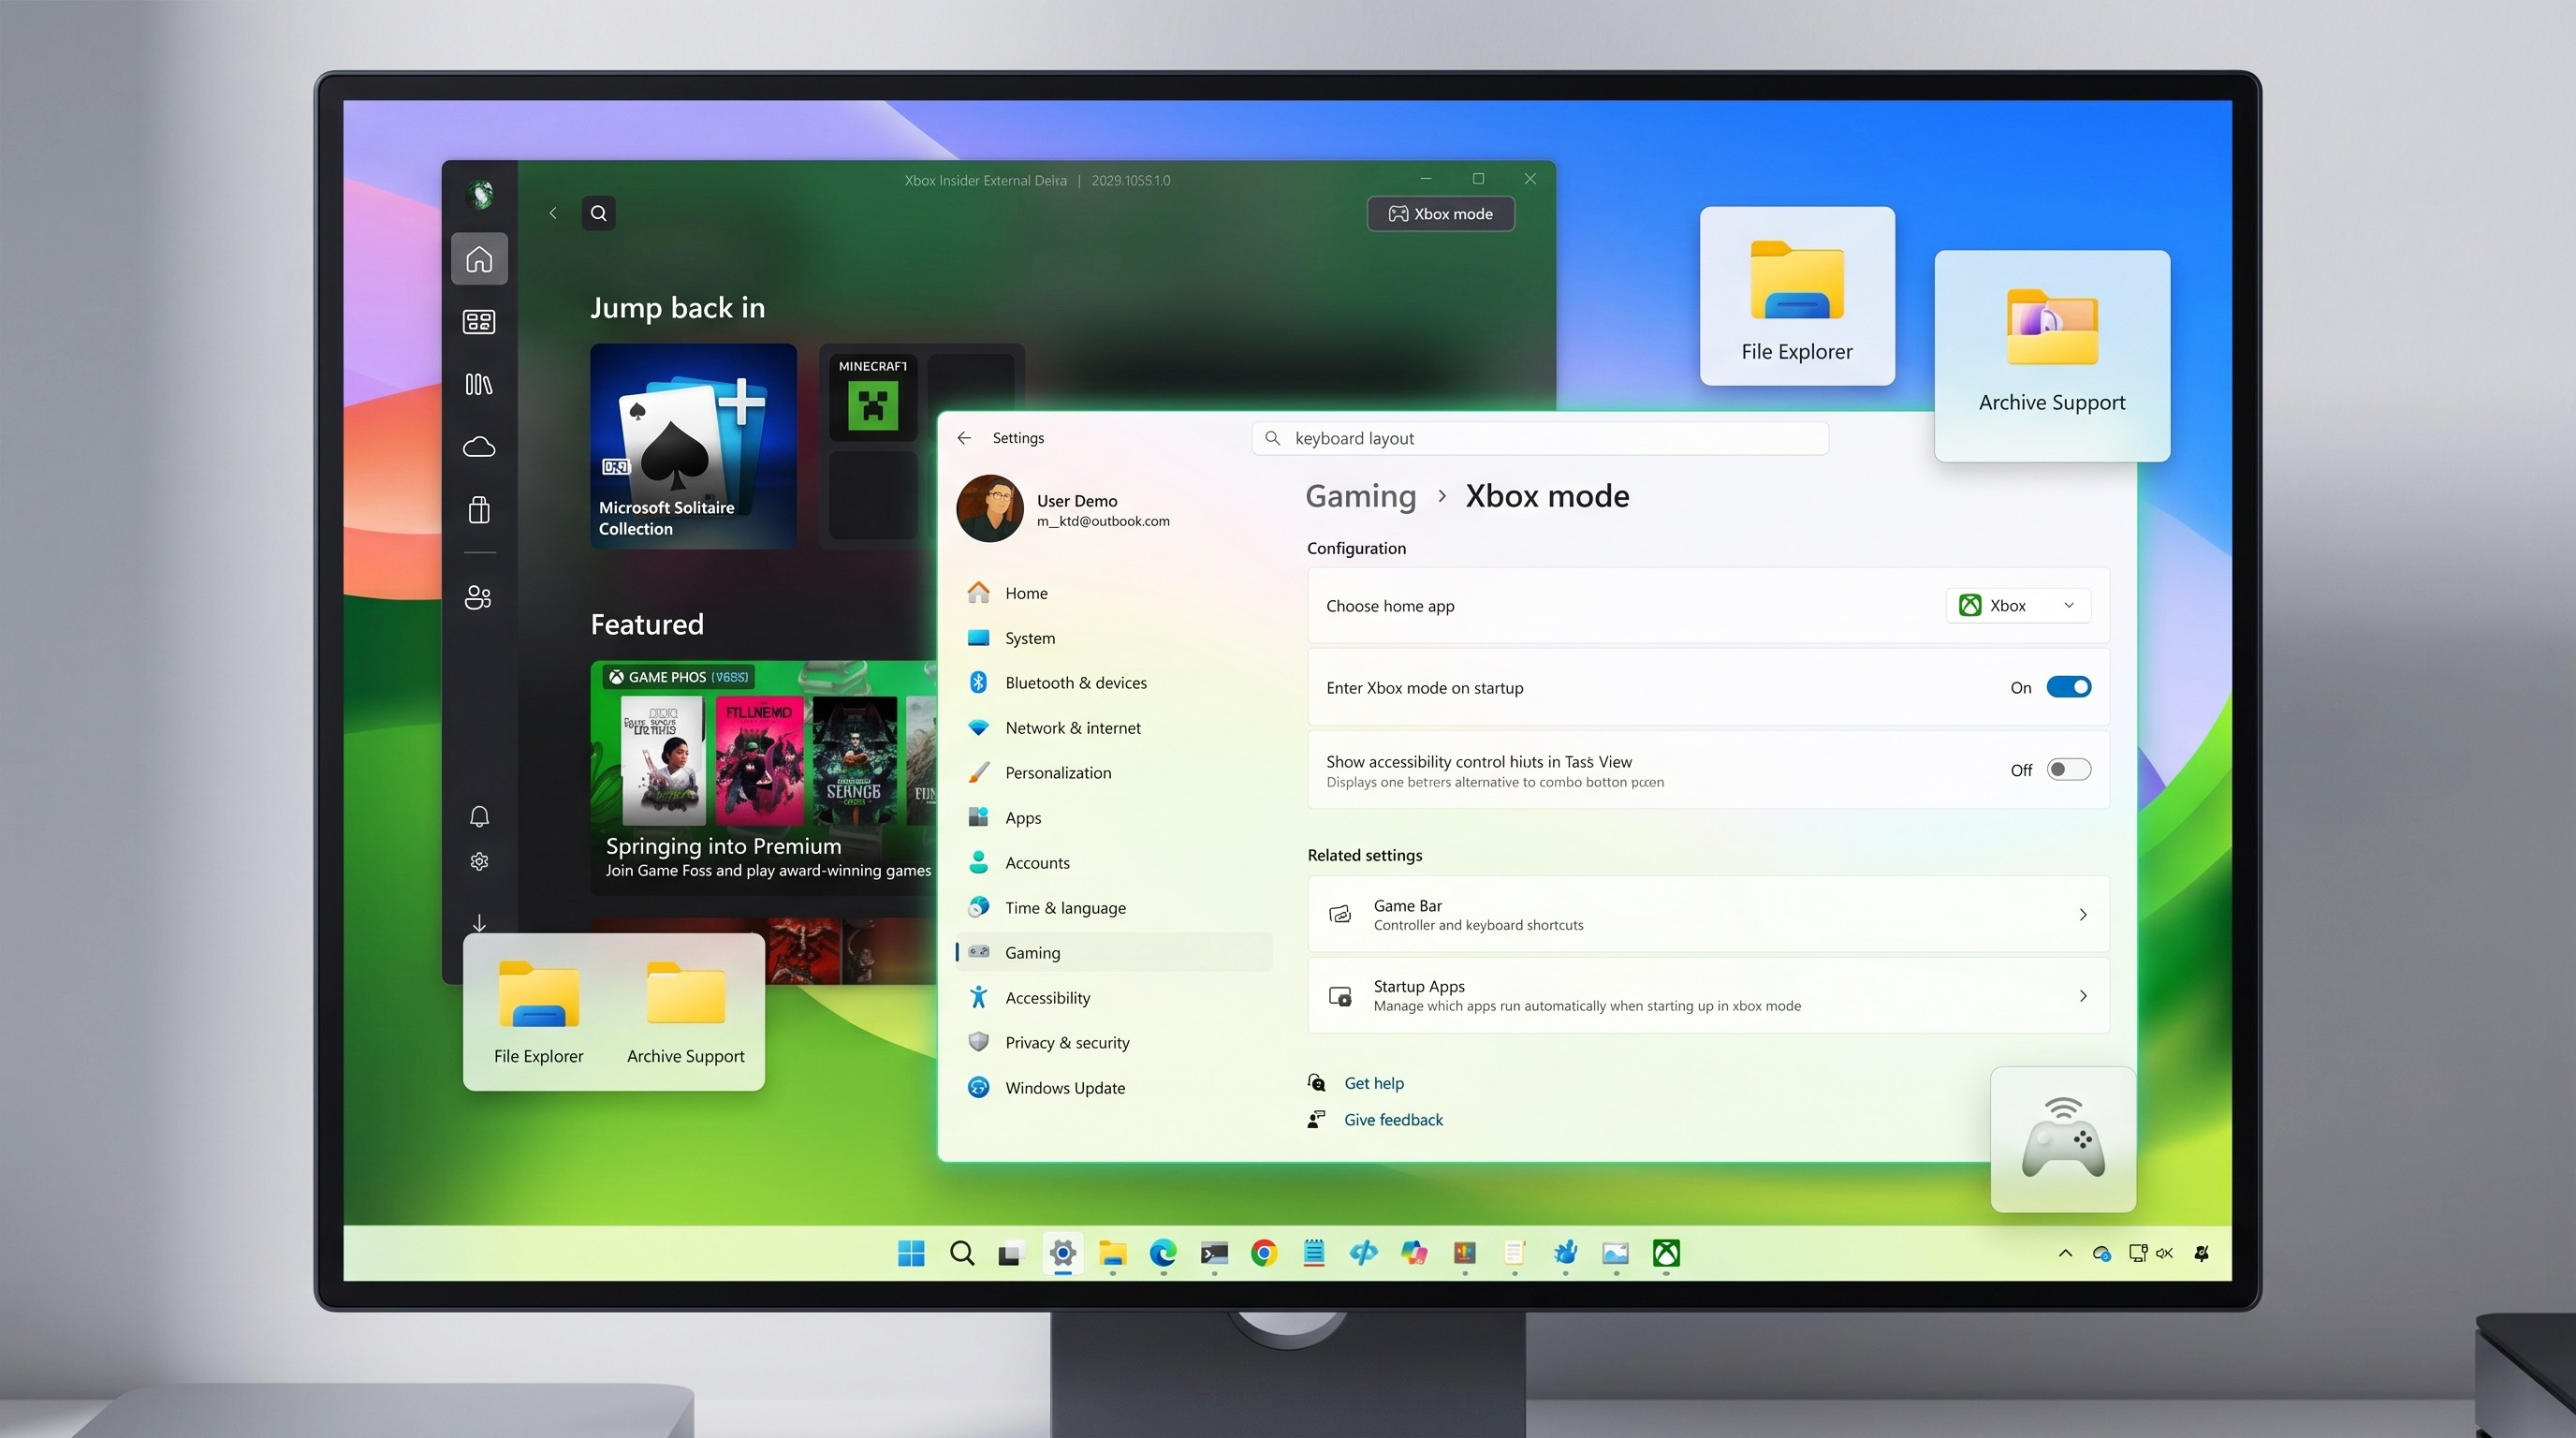This screenshot has width=2576, height=1438.
Task: Select Home in Settings navigation
Action: (1114, 593)
